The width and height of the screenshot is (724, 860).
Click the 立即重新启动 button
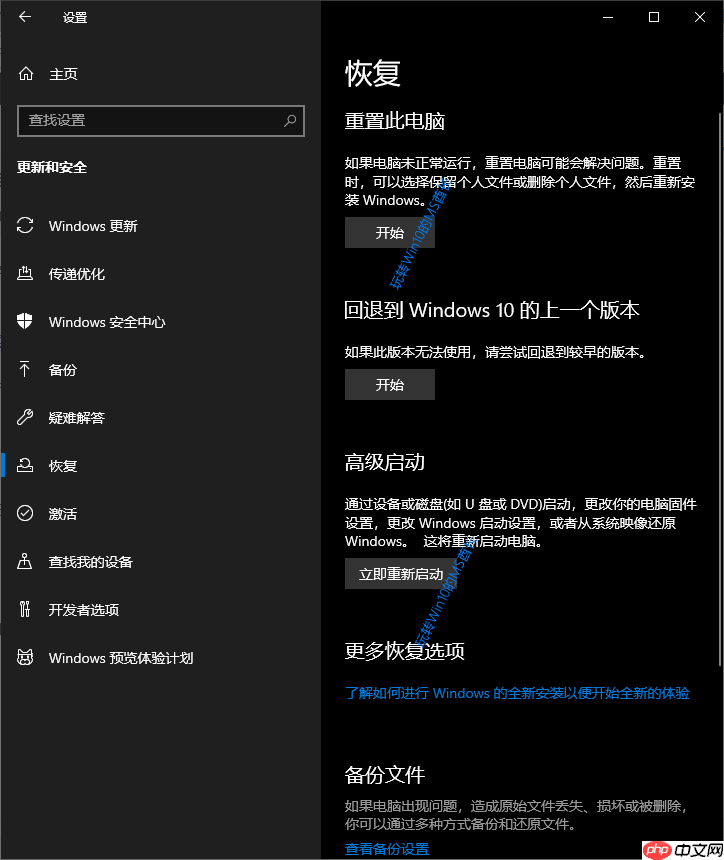[x=401, y=574]
